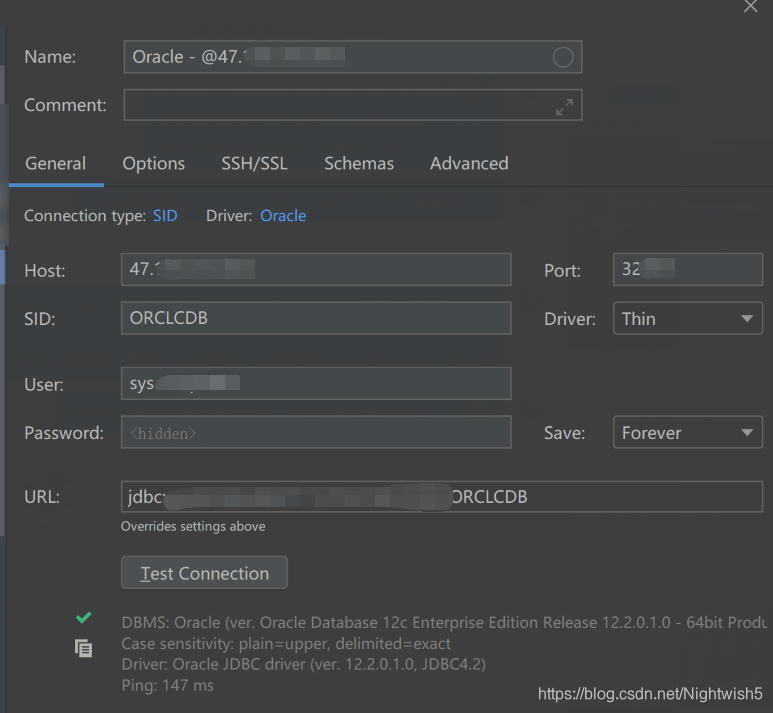Focus the Comment input field
Viewport: 773px width, 713px height.
tap(353, 105)
